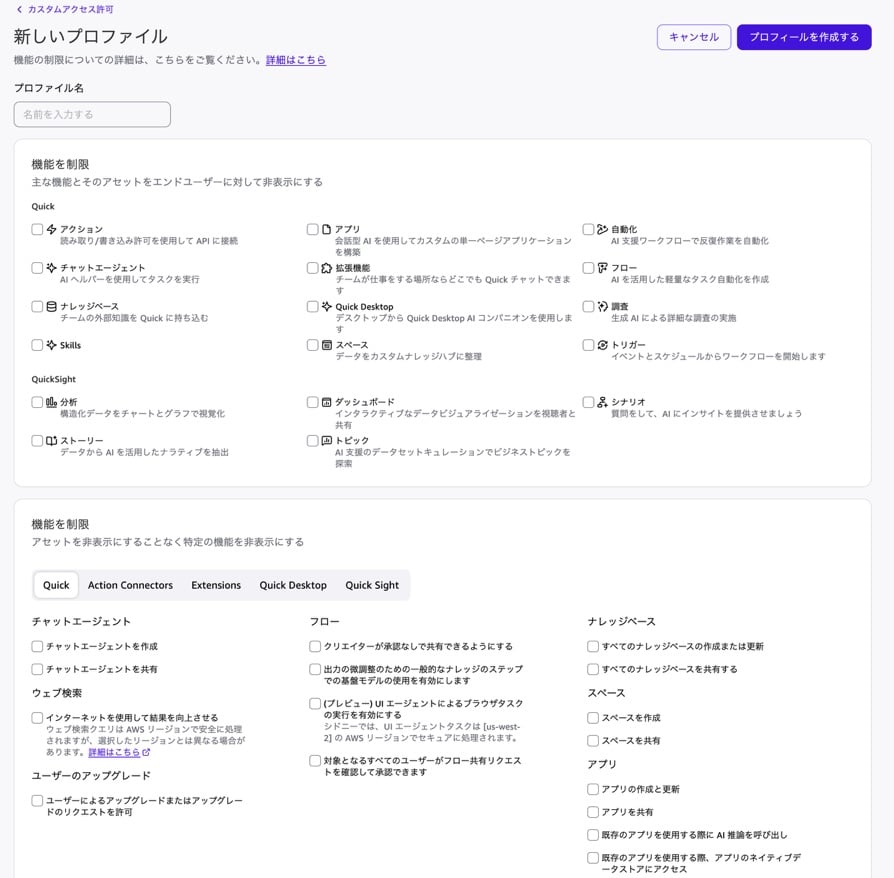
Task: Check the シナリオ checkbox
Action: [588, 403]
